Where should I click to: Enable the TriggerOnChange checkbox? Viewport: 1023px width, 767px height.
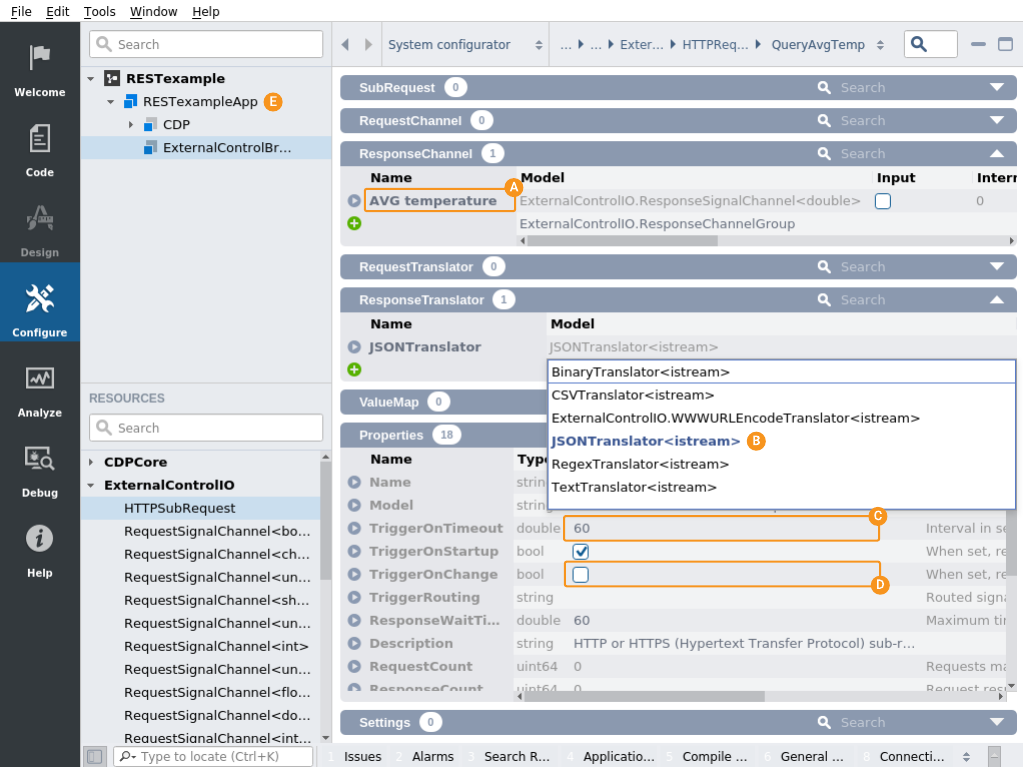click(x=580, y=575)
